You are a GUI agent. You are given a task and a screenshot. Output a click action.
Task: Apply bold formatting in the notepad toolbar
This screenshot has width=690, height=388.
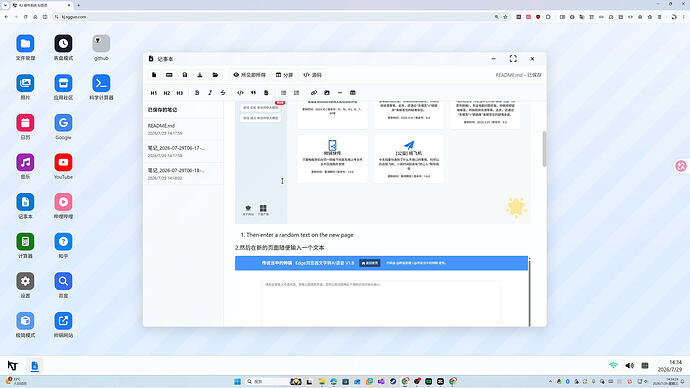(x=197, y=93)
